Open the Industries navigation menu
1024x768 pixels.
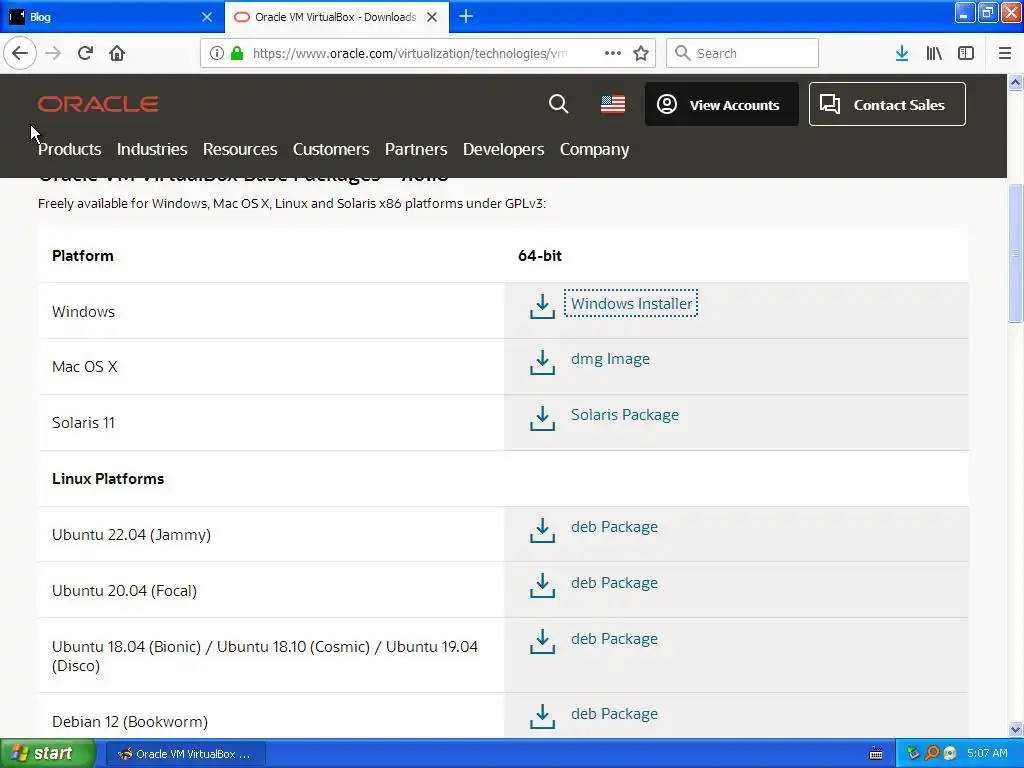[x=152, y=149]
